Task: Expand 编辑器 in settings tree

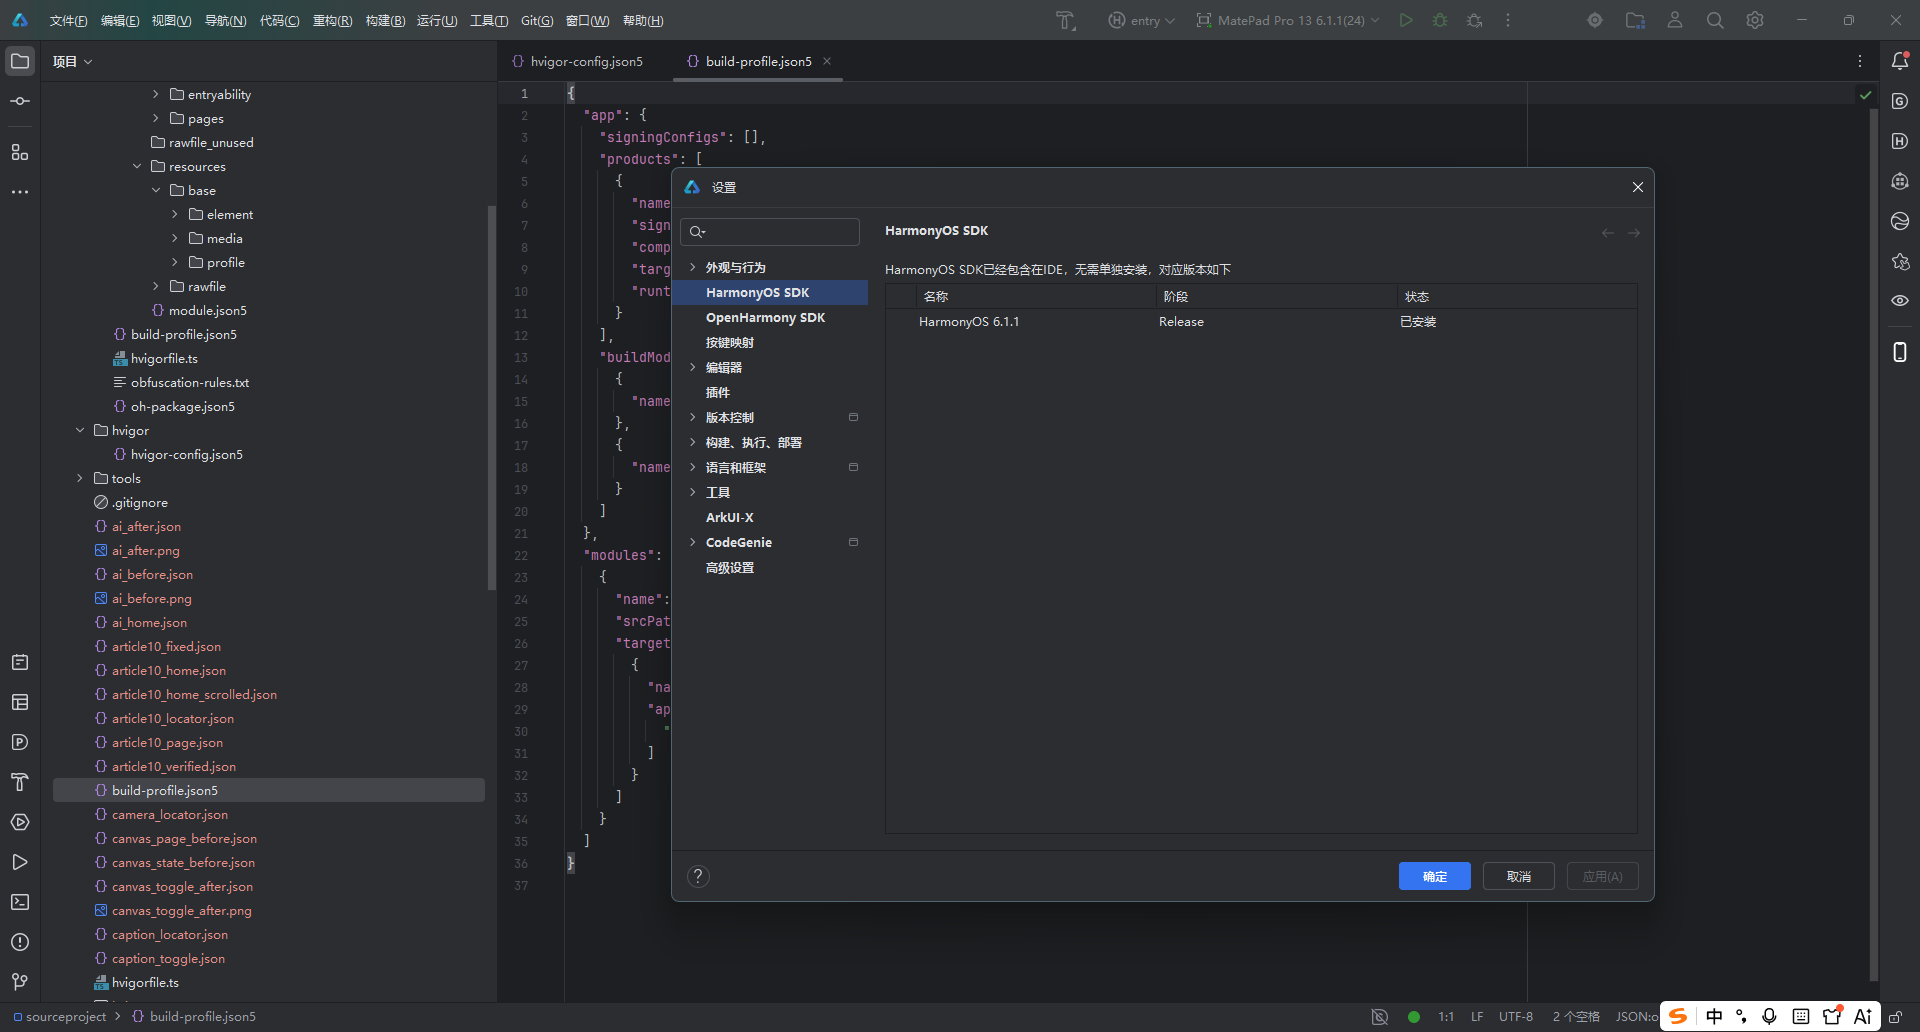Action: coord(692,367)
